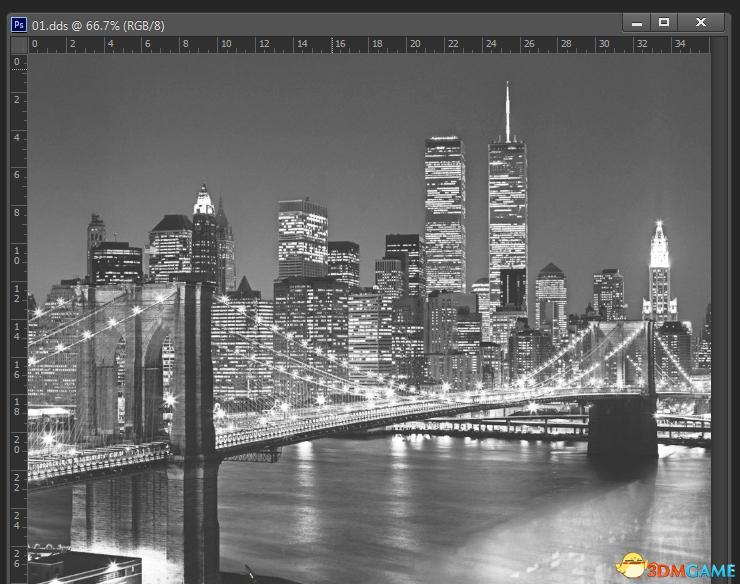Close the 01.dds document window

(x=701, y=22)
